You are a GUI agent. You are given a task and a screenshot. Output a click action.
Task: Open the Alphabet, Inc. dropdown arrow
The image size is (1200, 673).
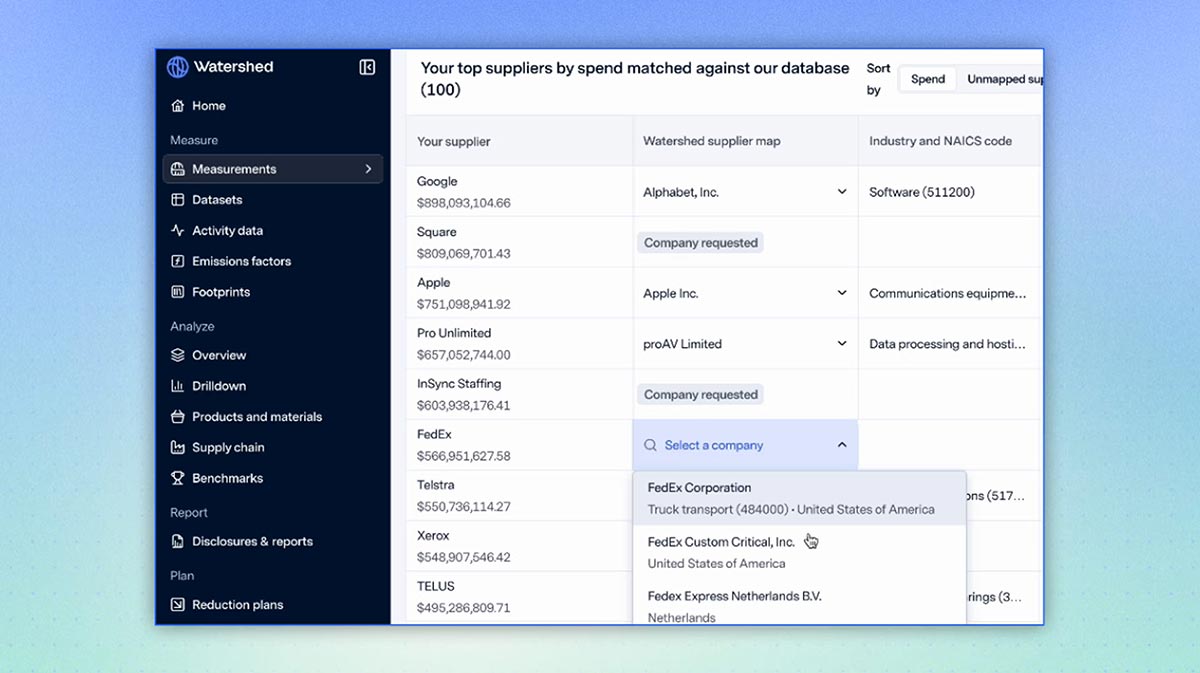(x=842, y=192)
